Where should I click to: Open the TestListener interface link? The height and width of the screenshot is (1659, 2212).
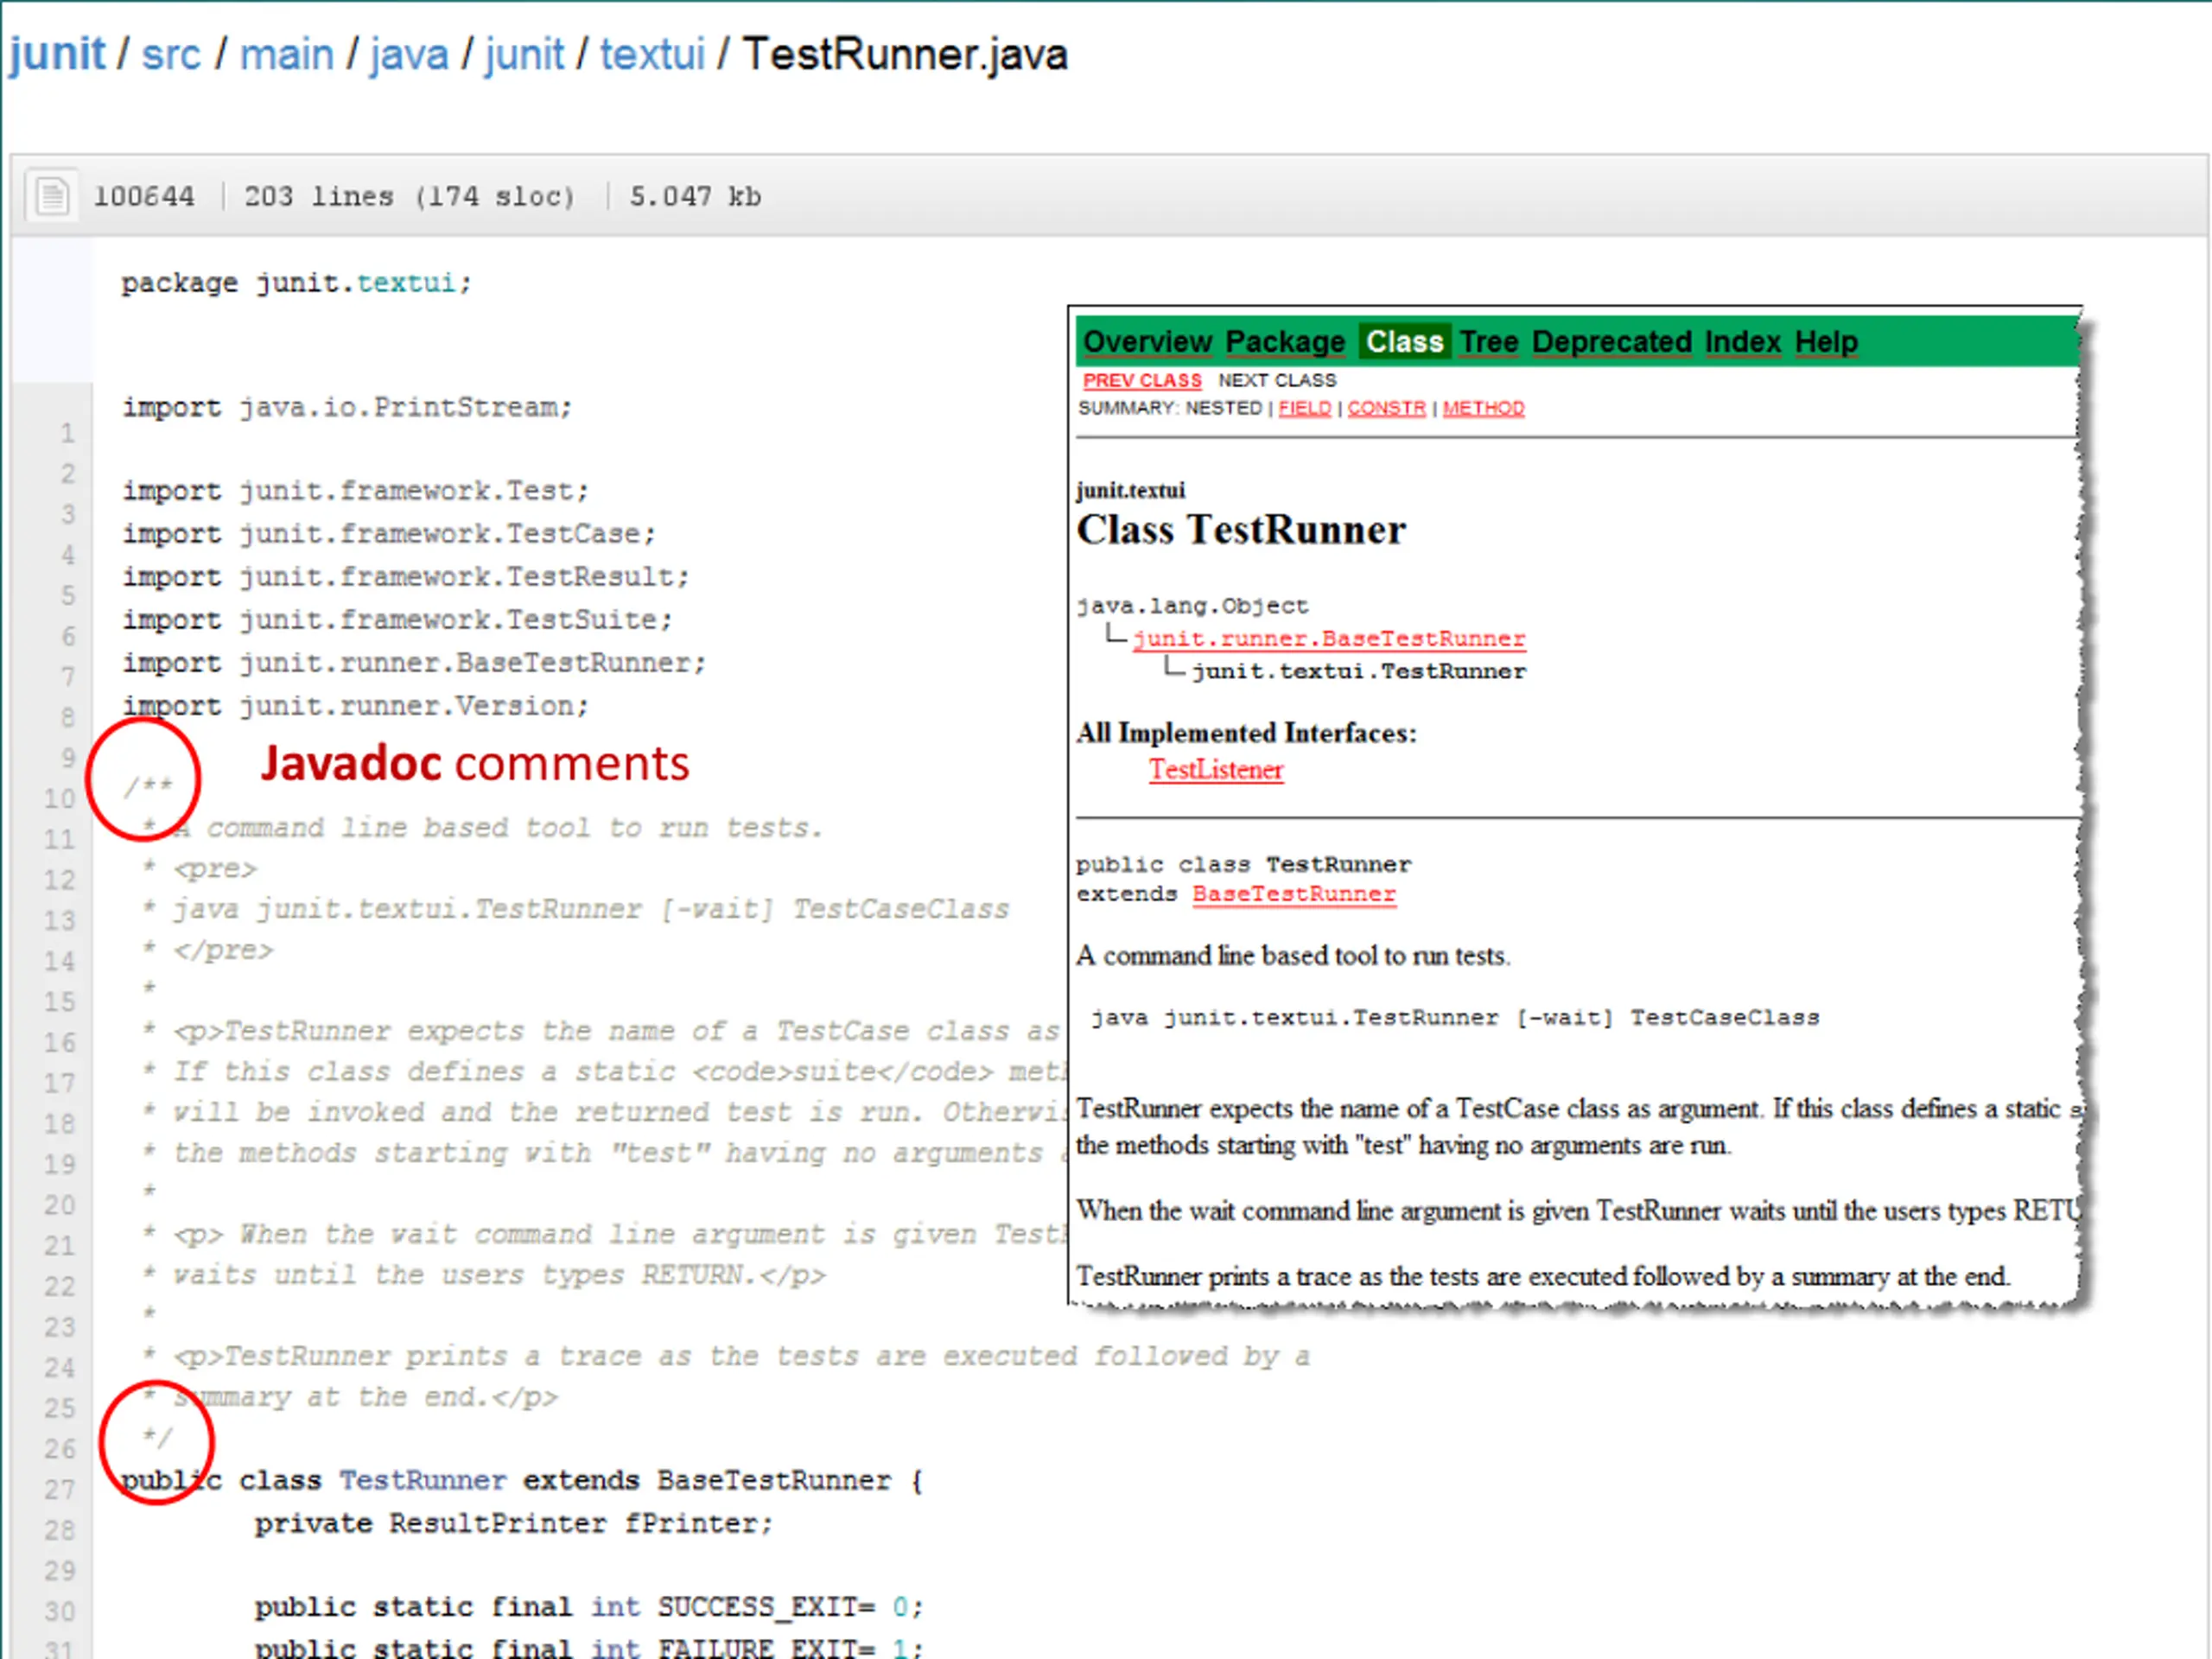pos(1216,770)
